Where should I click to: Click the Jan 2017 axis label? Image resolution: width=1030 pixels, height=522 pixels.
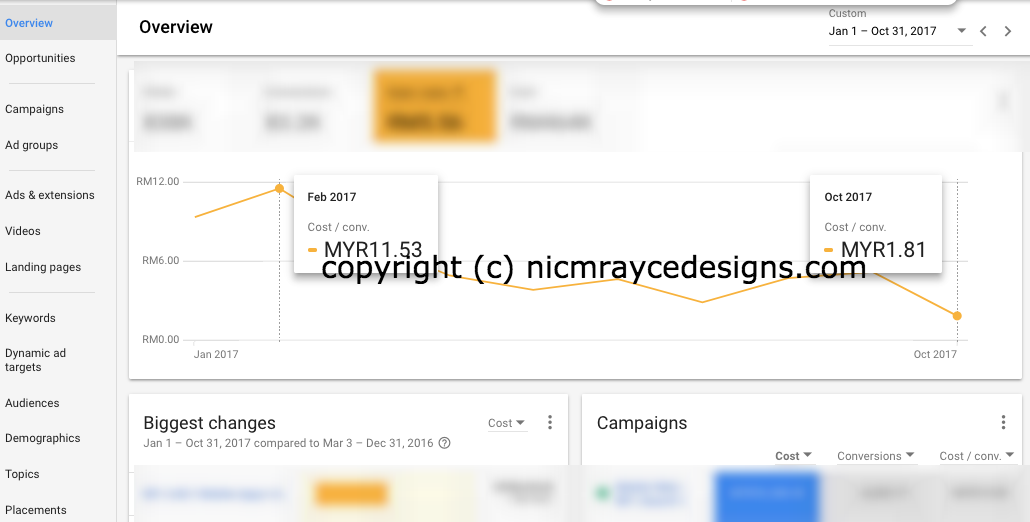tap(216, 354)
